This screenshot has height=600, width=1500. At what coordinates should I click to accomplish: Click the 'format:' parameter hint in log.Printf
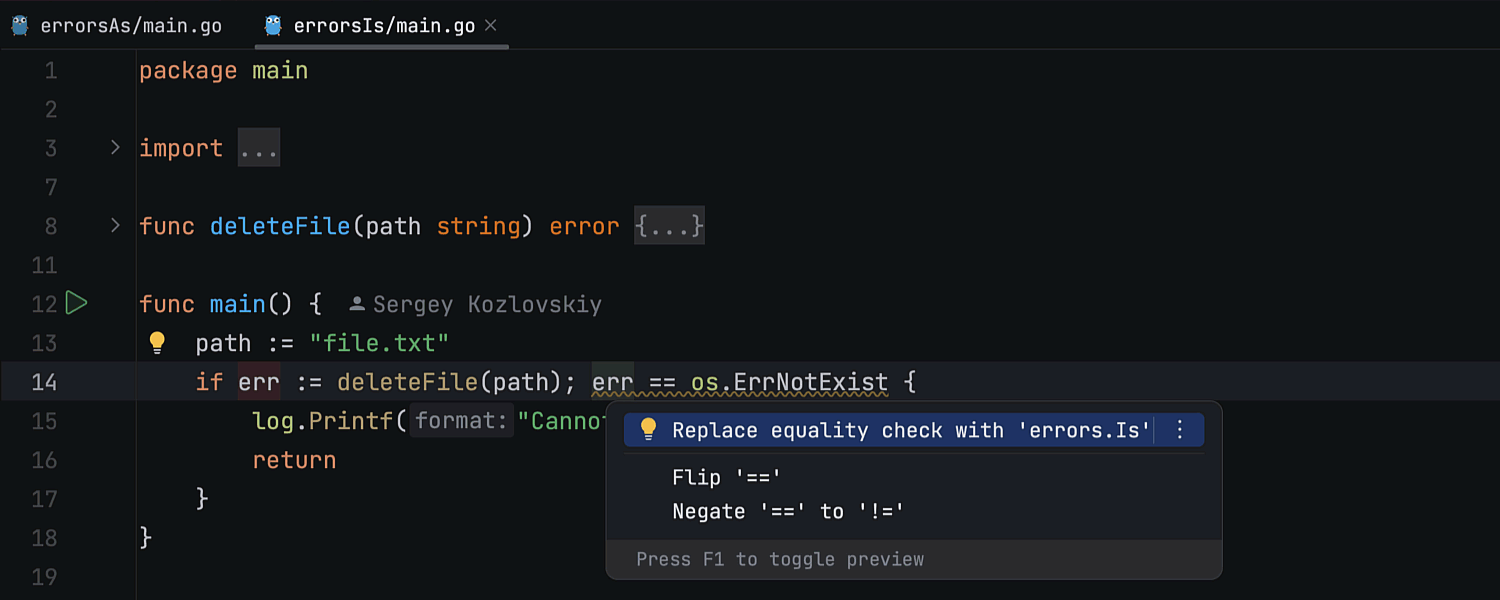tap(461, 421)
